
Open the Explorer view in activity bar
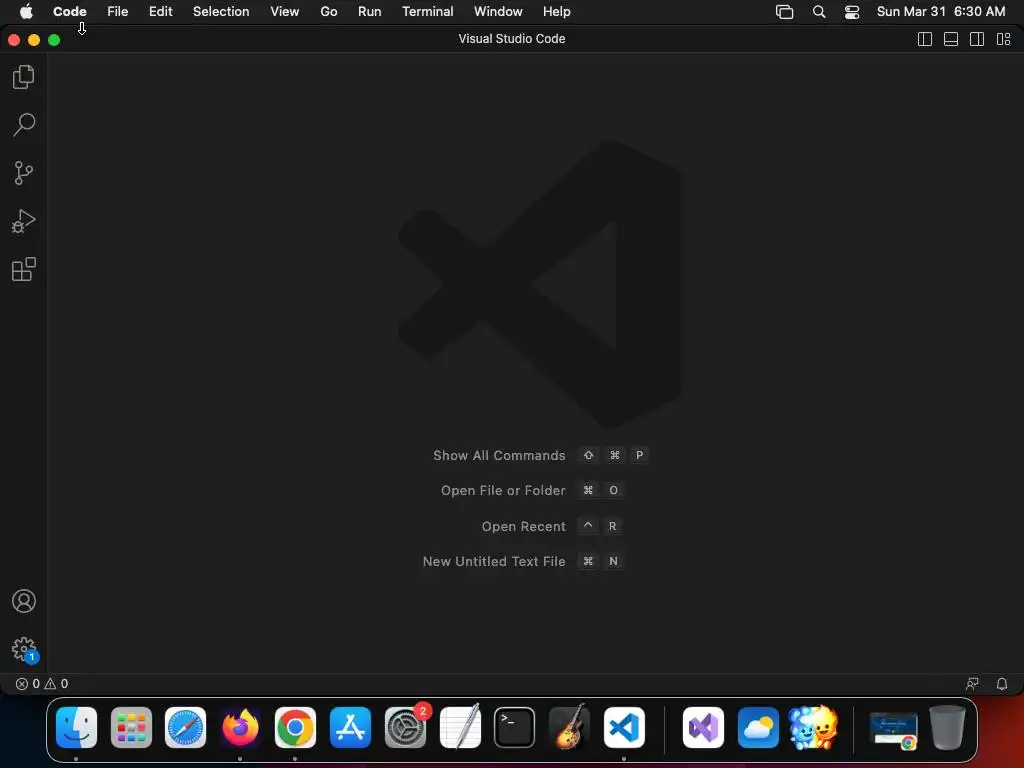tap(24, 77)
